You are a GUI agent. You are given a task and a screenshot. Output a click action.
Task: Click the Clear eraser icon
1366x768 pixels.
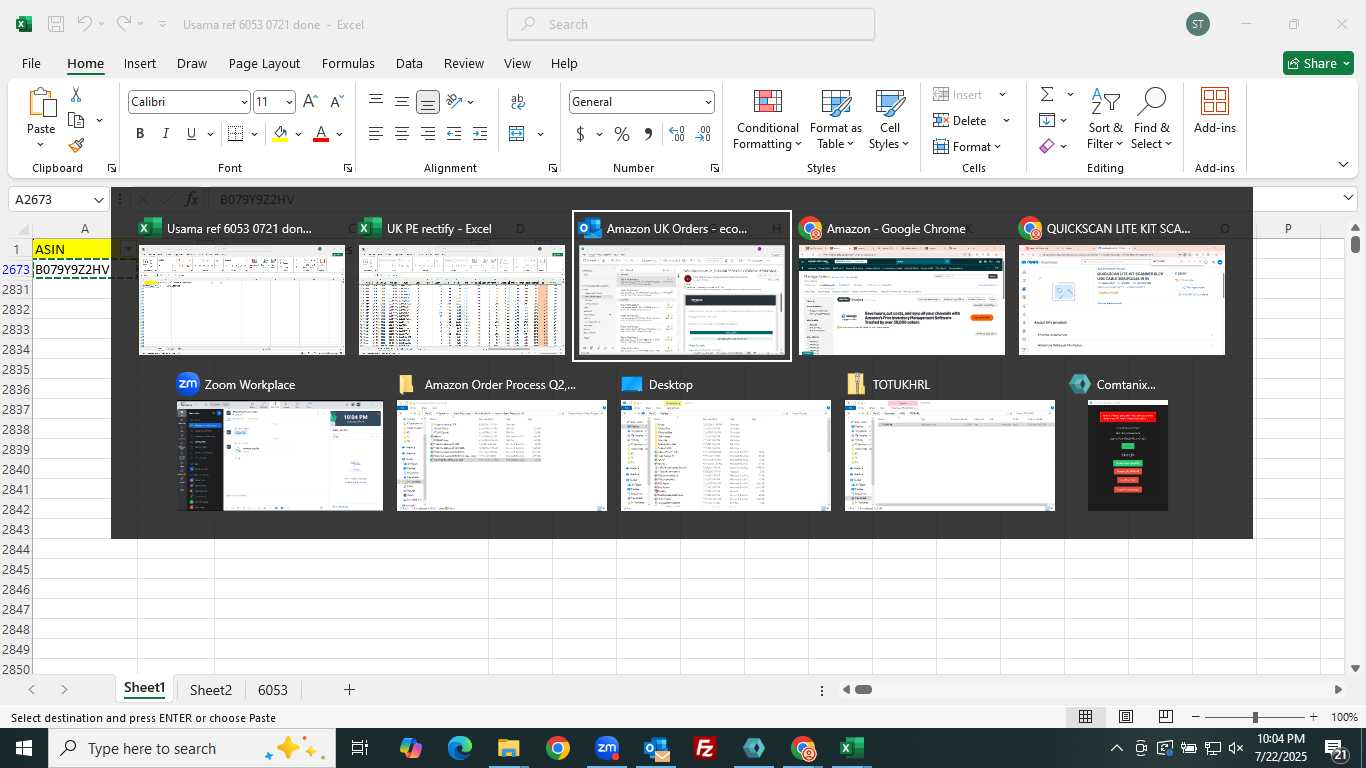[1047, 146]
